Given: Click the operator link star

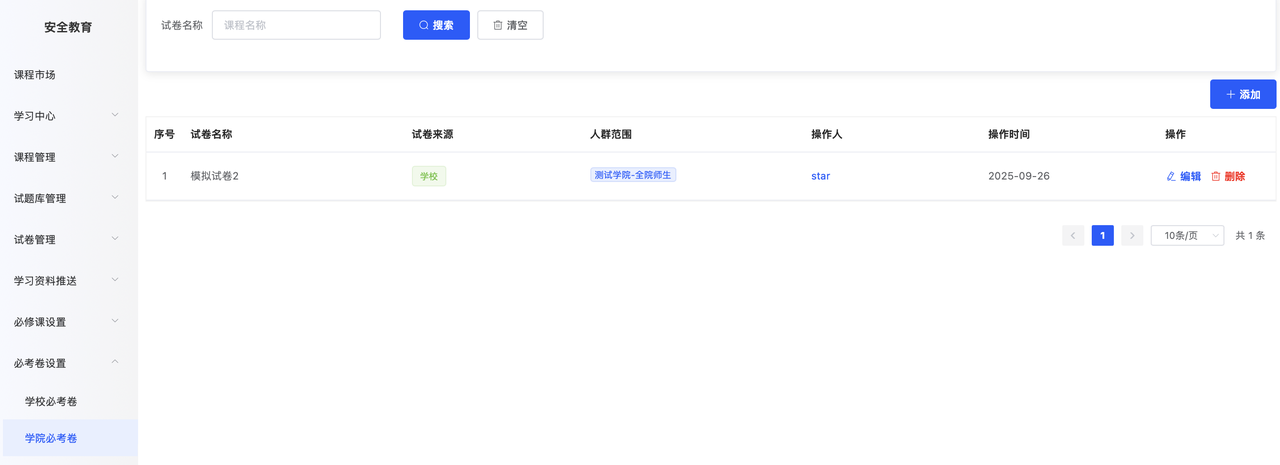Looking at the screenshot, I should click(820, 176).
